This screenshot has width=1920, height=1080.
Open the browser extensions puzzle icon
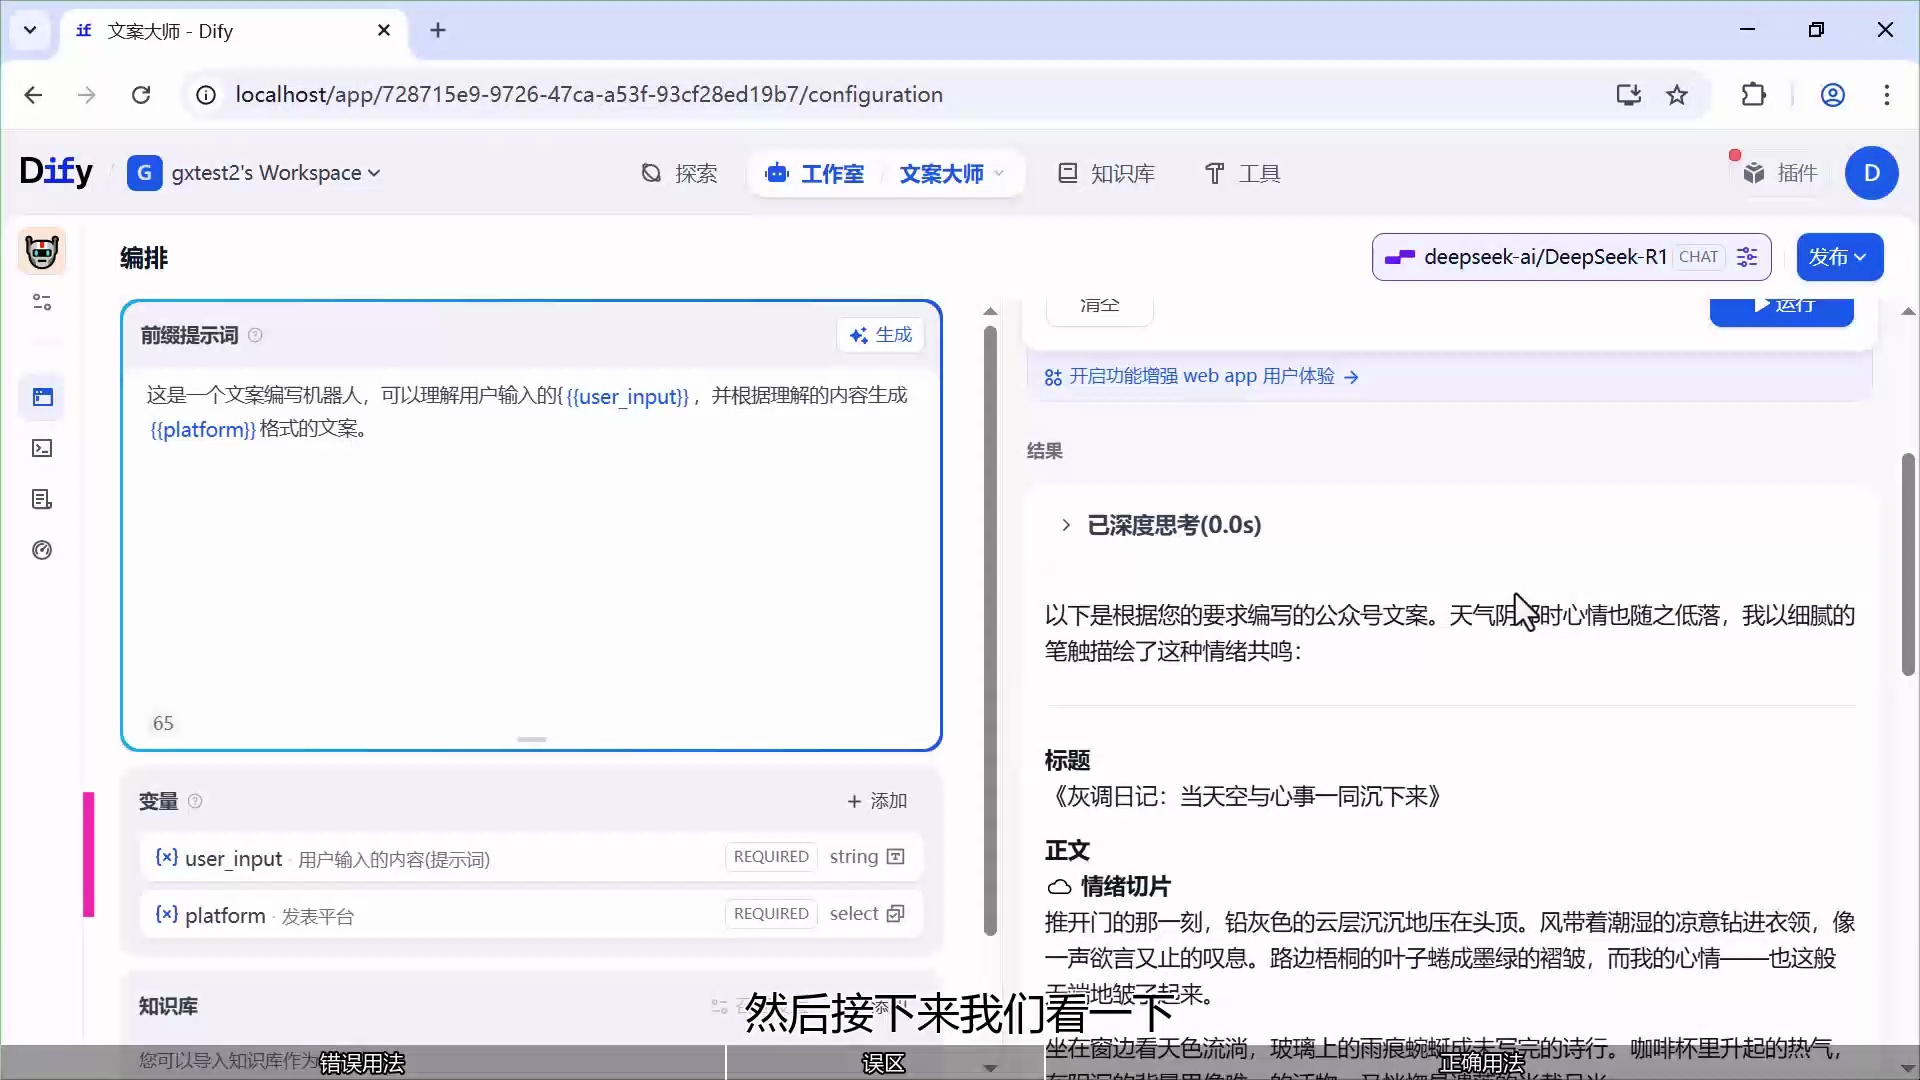pos(1754,95)
